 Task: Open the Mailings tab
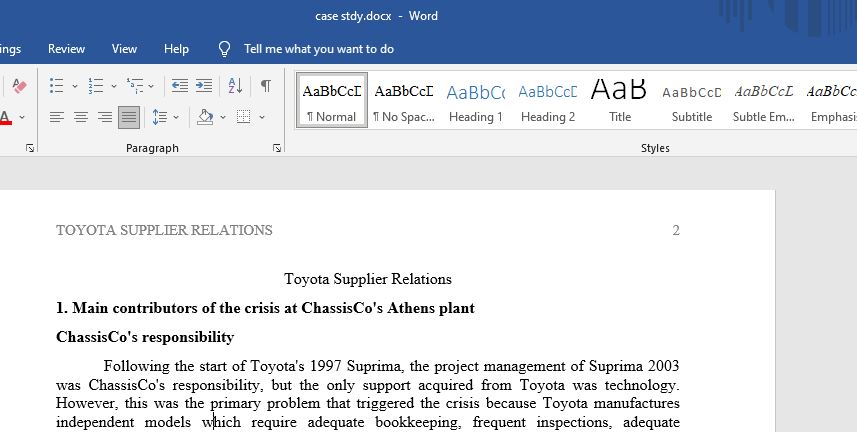10,49
